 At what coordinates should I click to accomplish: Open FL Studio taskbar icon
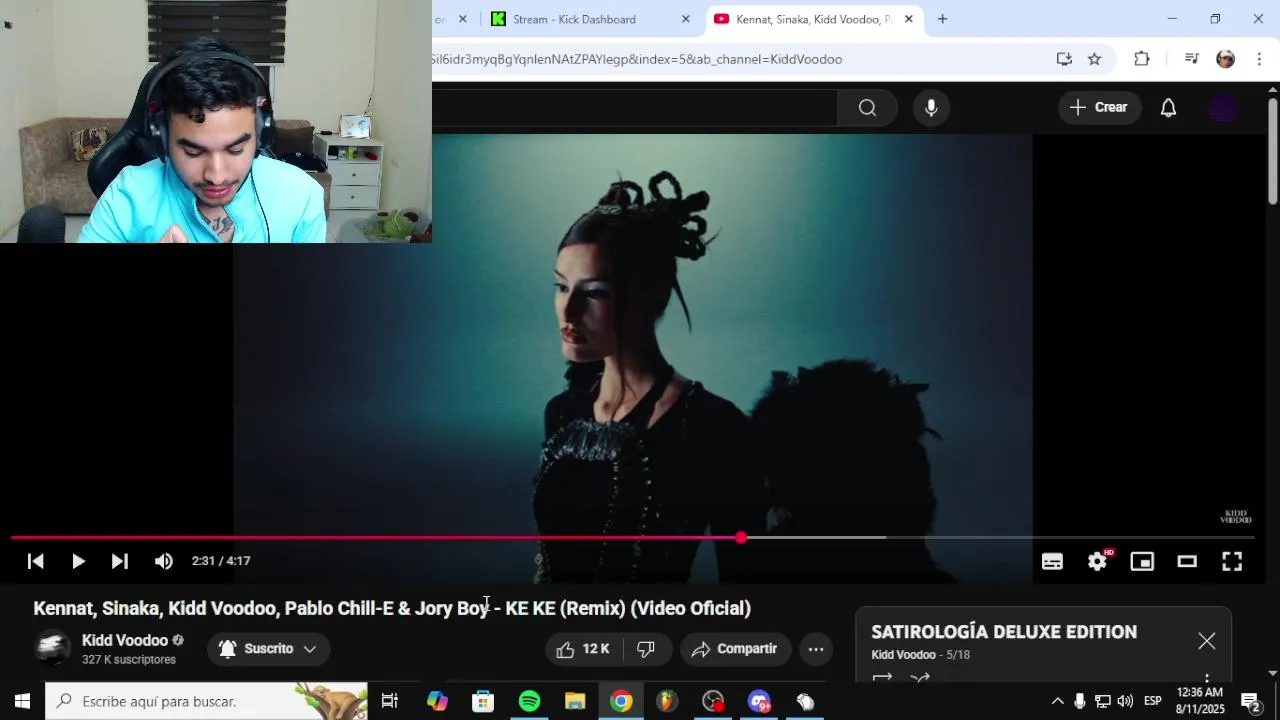coord(667,701)
